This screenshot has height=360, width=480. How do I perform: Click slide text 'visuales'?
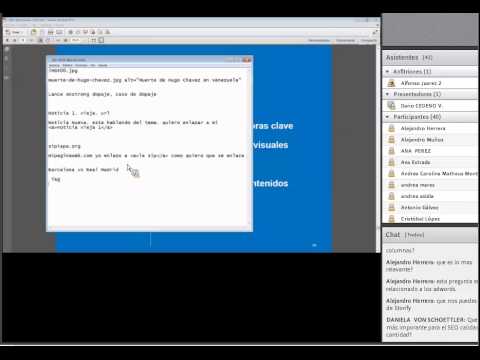tap(270, 145)
